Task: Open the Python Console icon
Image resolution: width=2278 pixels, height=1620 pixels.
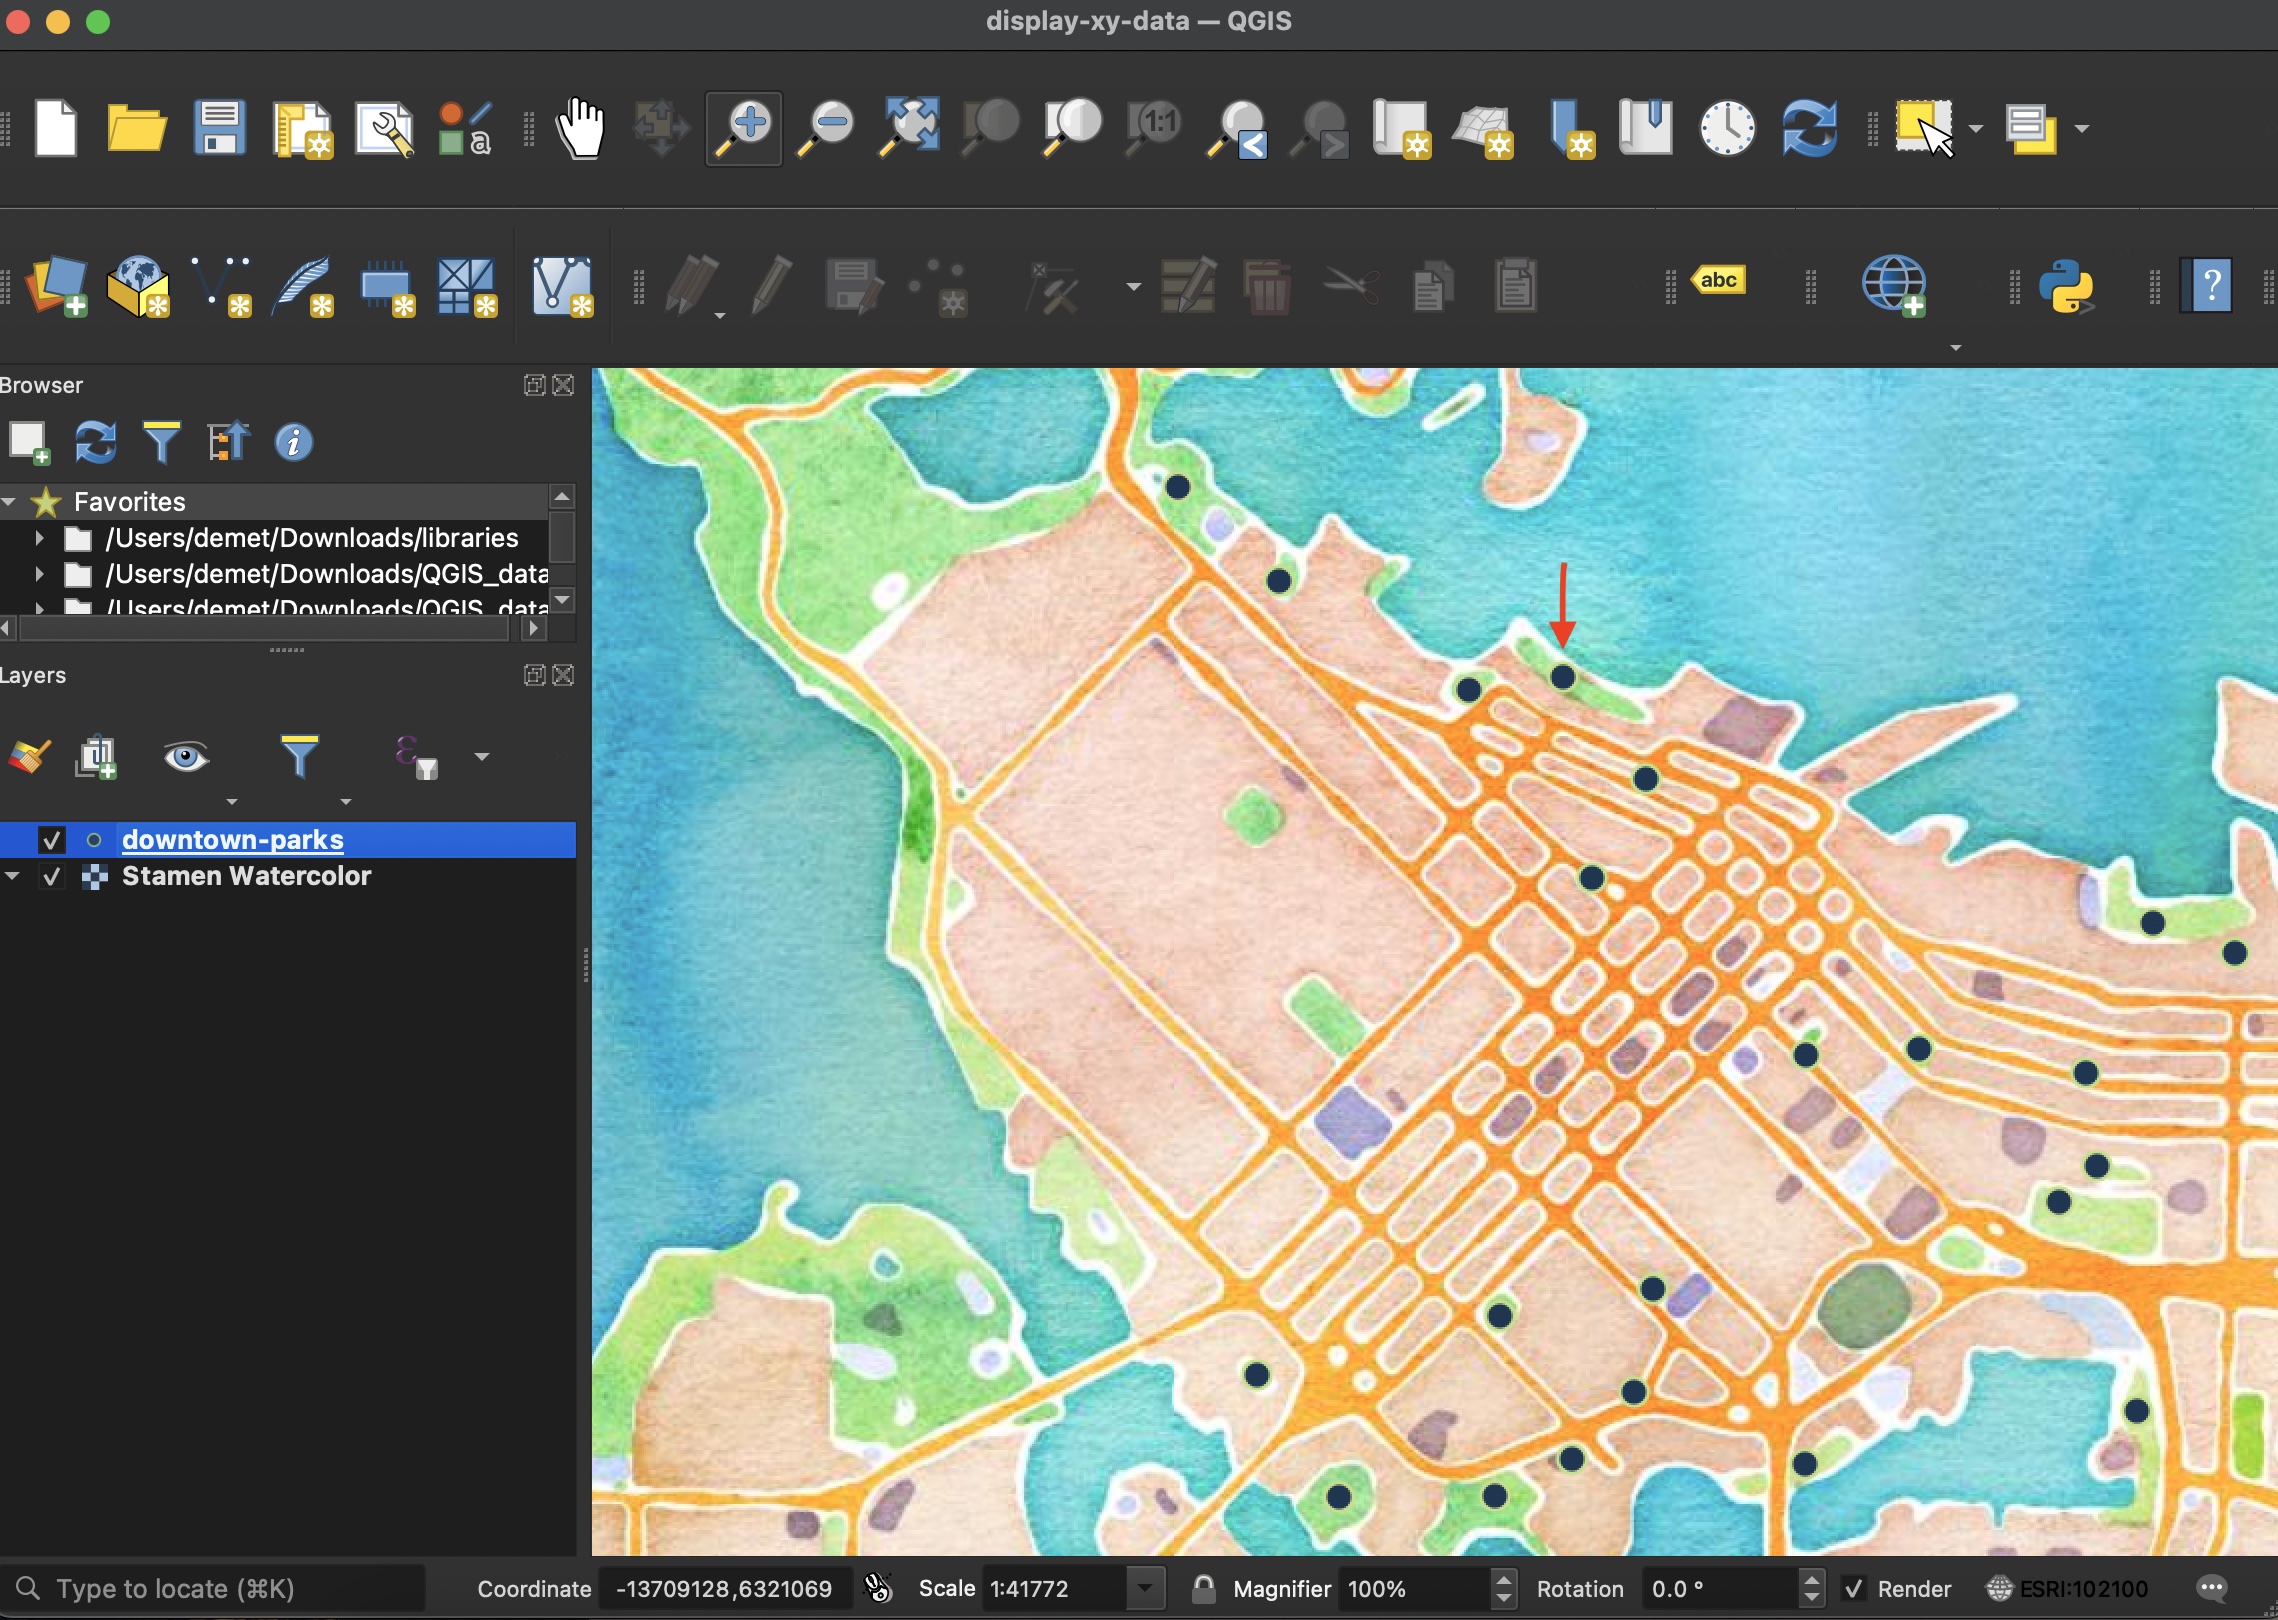Action: point(2066,287)
